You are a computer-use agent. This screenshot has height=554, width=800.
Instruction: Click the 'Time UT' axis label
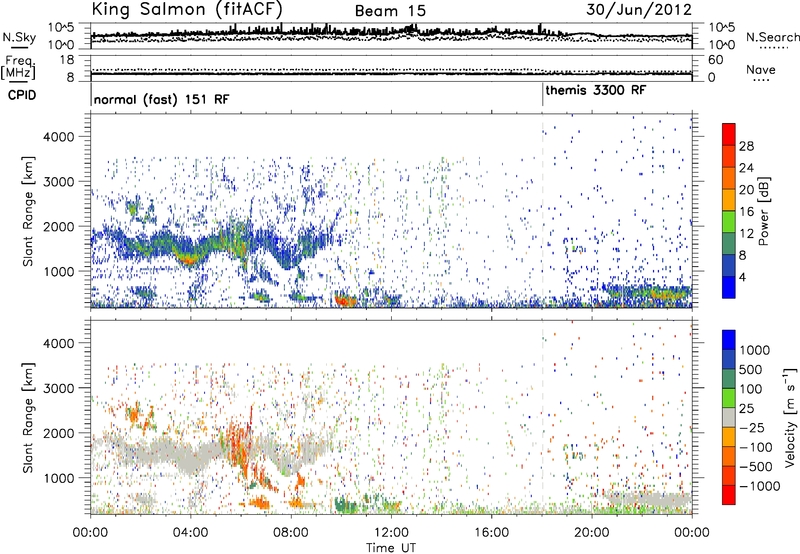(x=391, y=548)
